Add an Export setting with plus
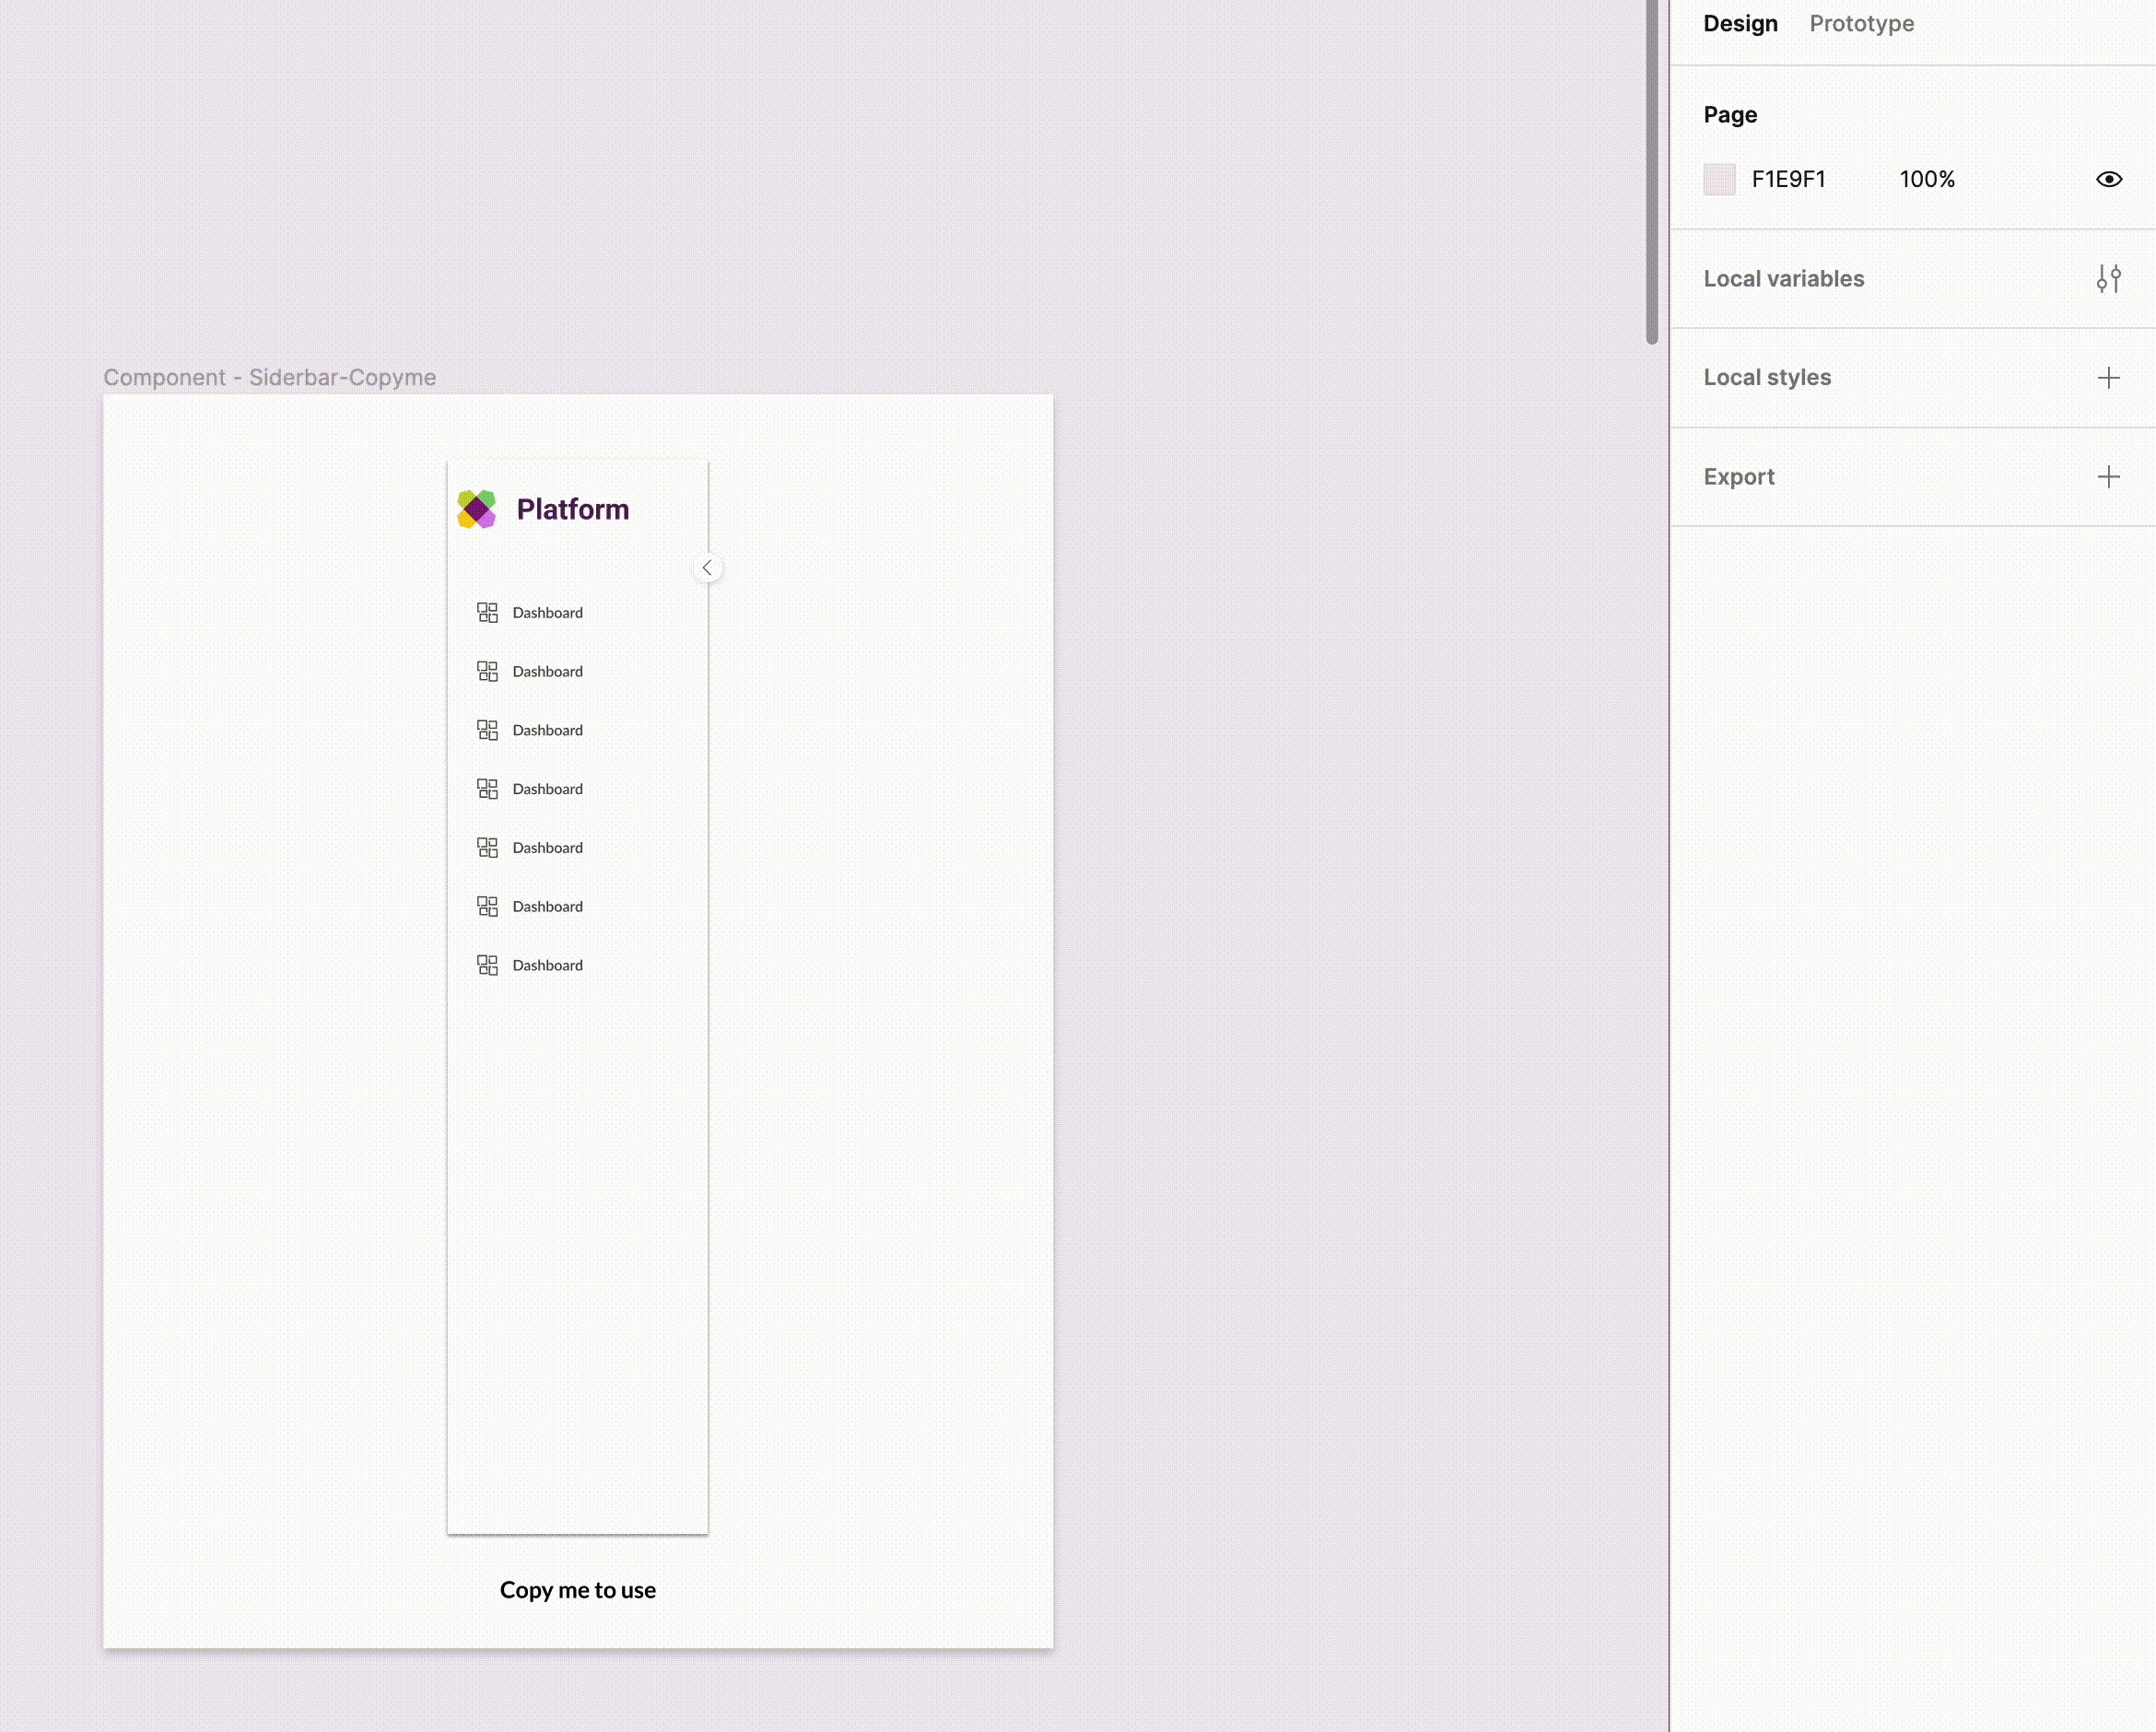 (x=2108, y=477)
